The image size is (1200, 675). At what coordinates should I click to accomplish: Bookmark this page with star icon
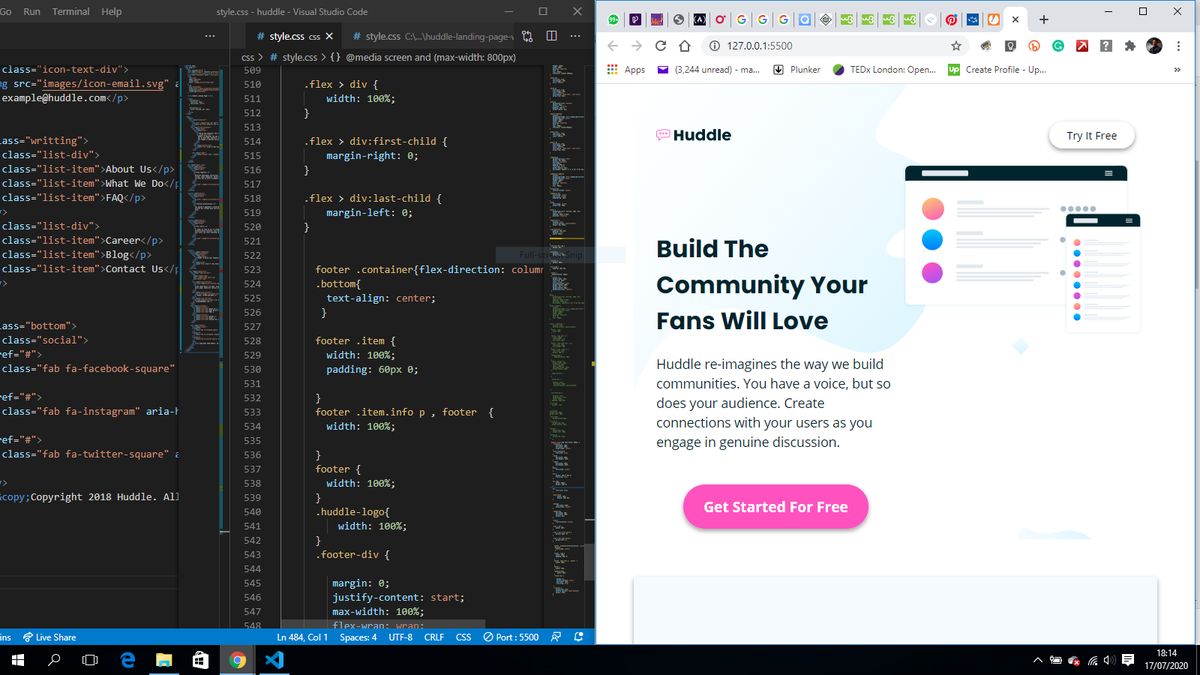[x=956, y=45]
